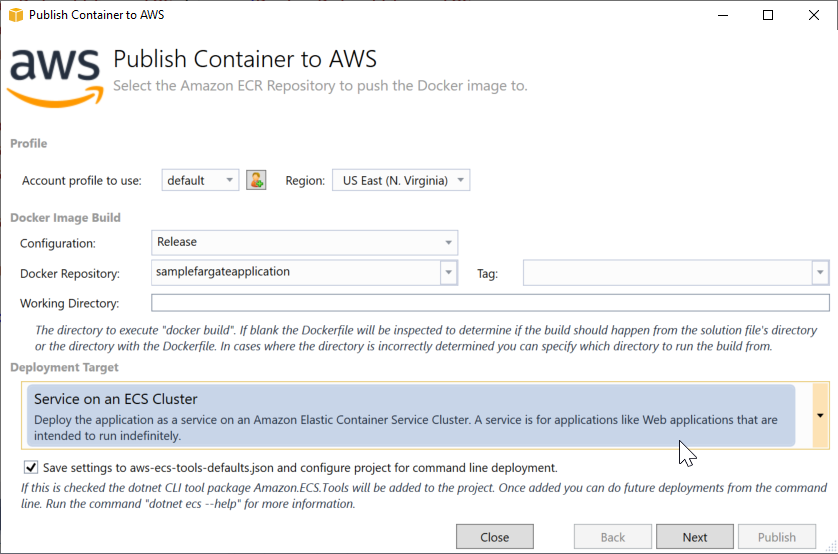Open the Tag dropdown arrow
Image resolution: width=838 pixels, height=554 pixels.
pyautogui.click(x=820, y=273)
